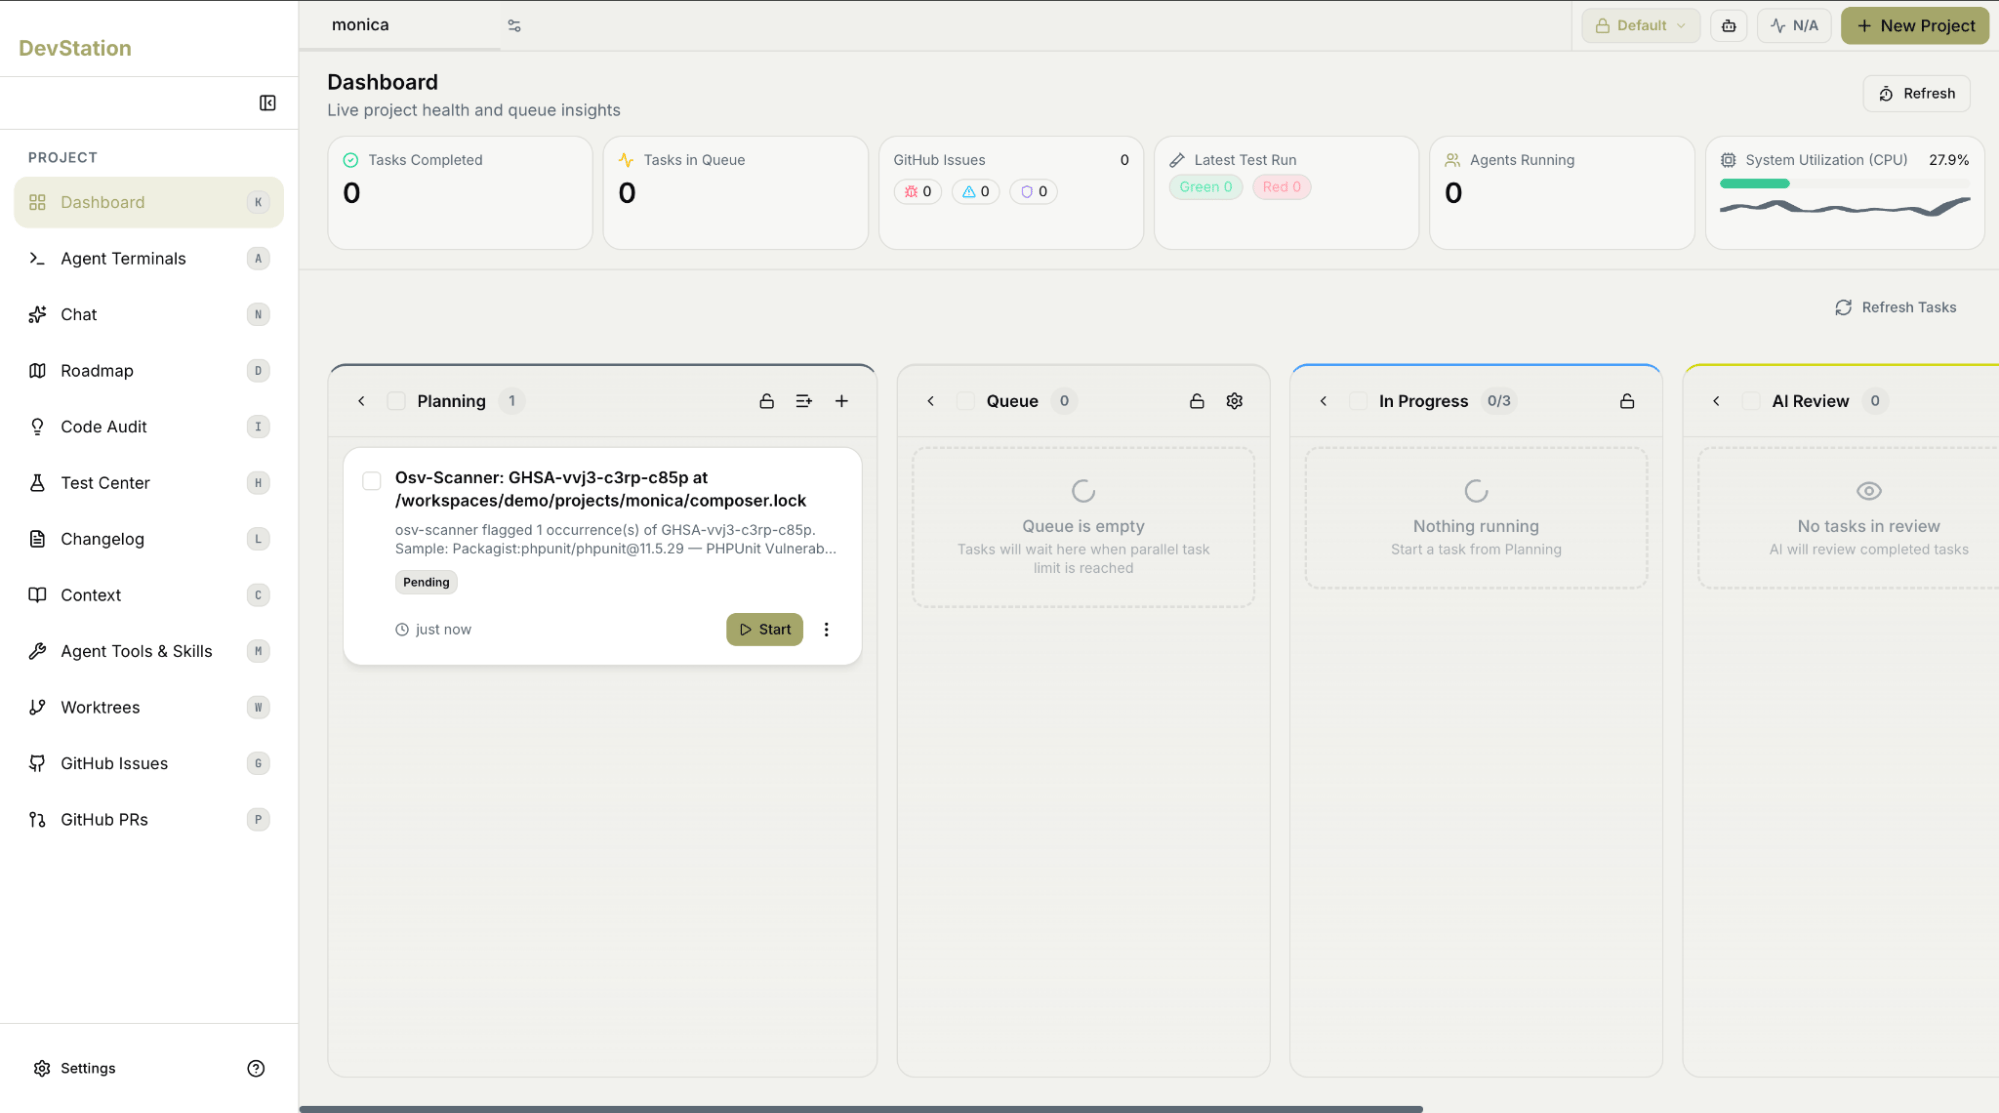Click the Tasks in Queue pulse icon
Viewport: 1999px width, 1113px height.
(626, 160)
